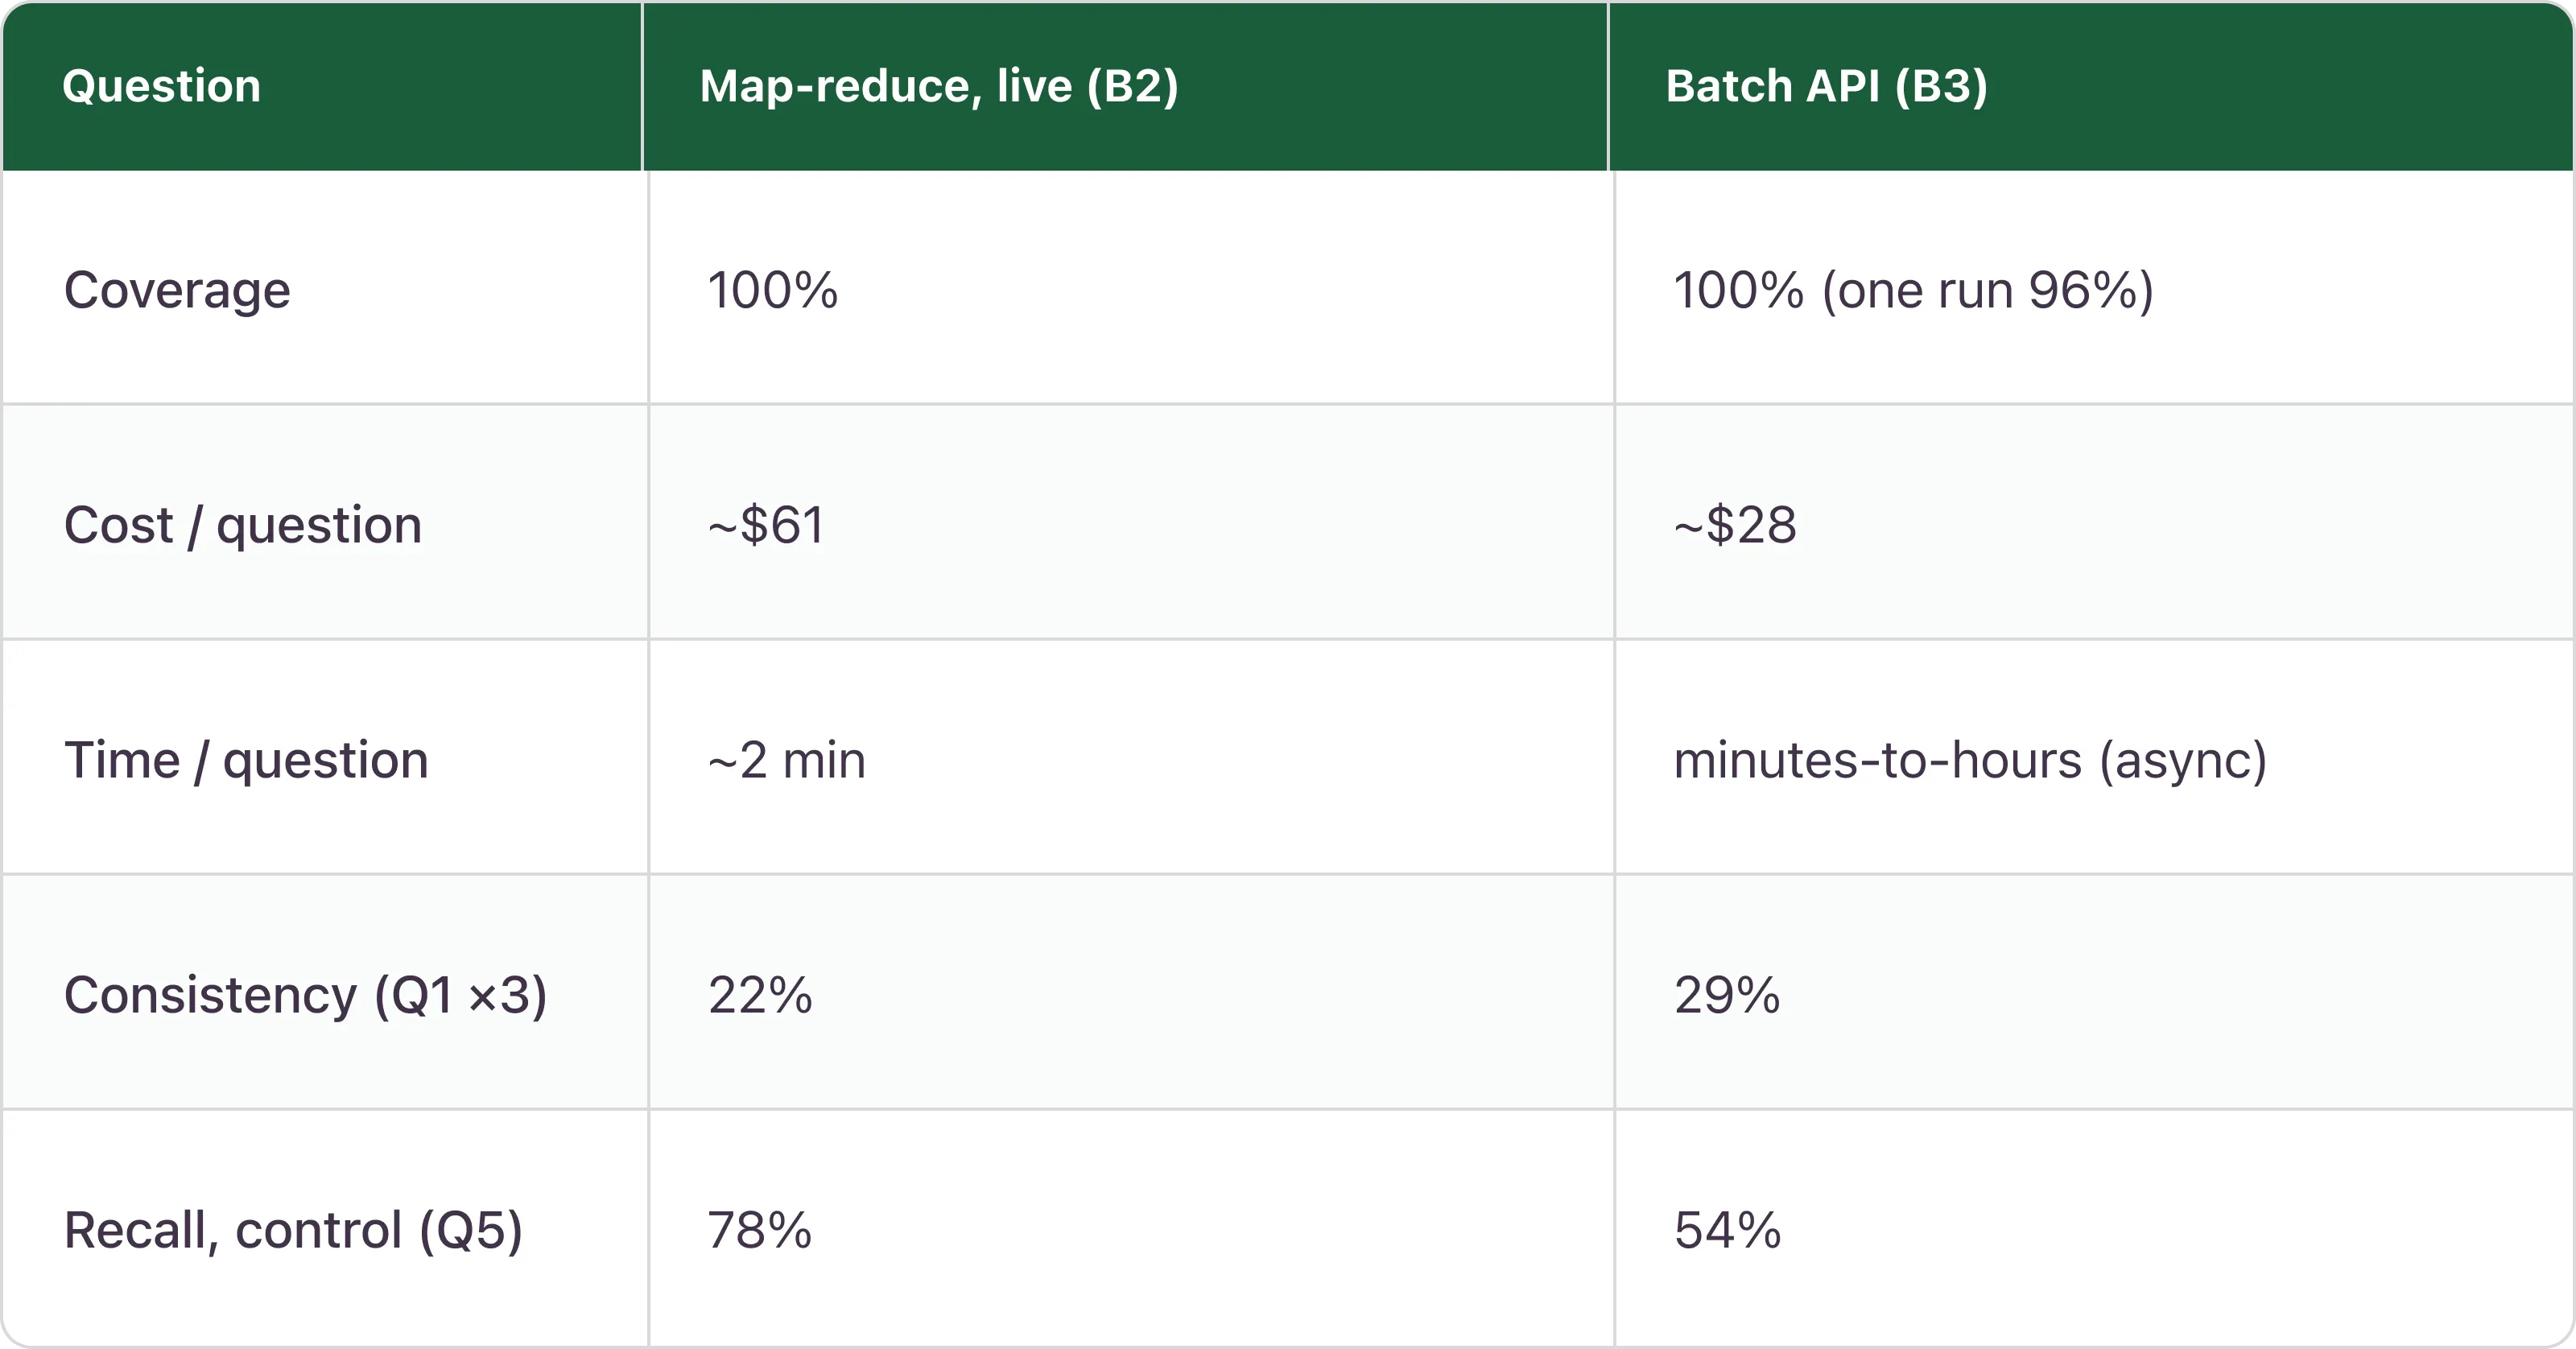This screenshot has width=2576, height=1349.
Task: Click the 29% consistency value
Action: [1727, 995]
